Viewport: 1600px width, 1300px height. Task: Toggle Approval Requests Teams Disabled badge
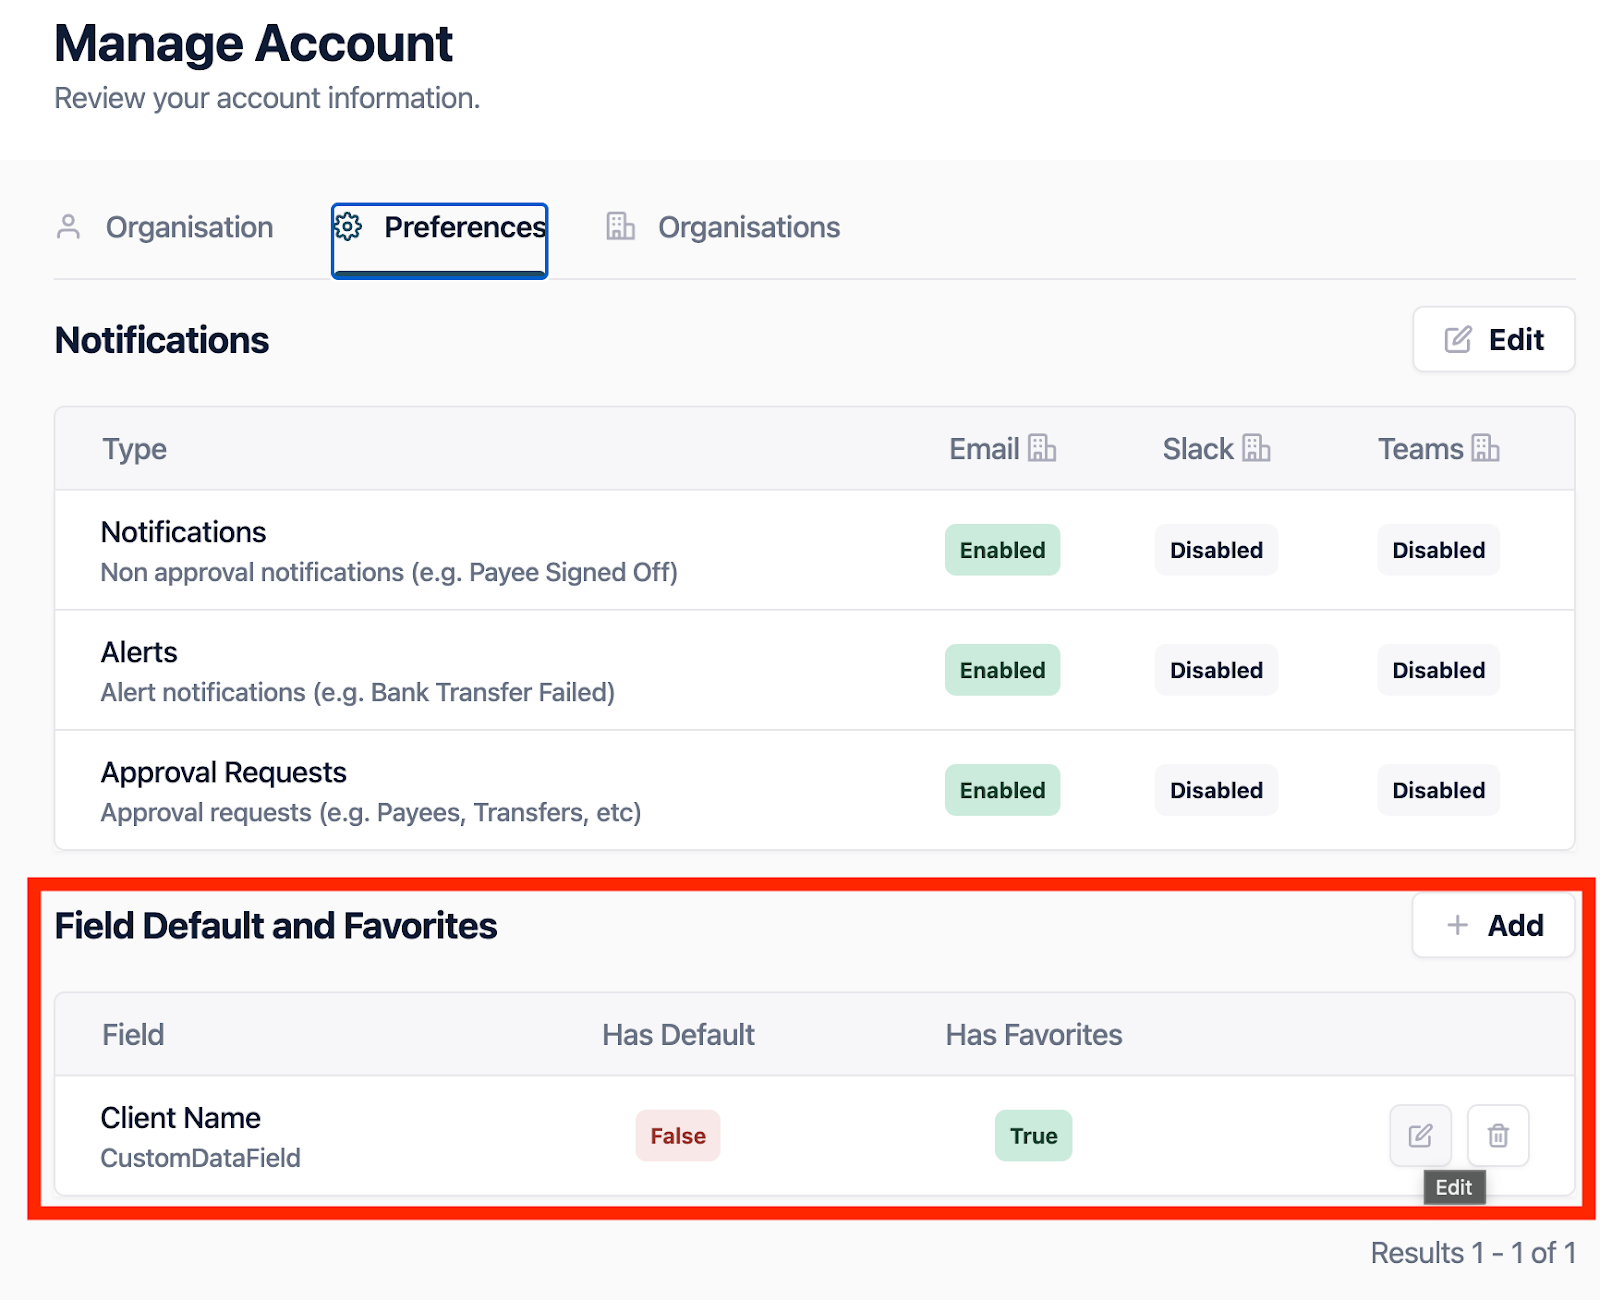1438,790
